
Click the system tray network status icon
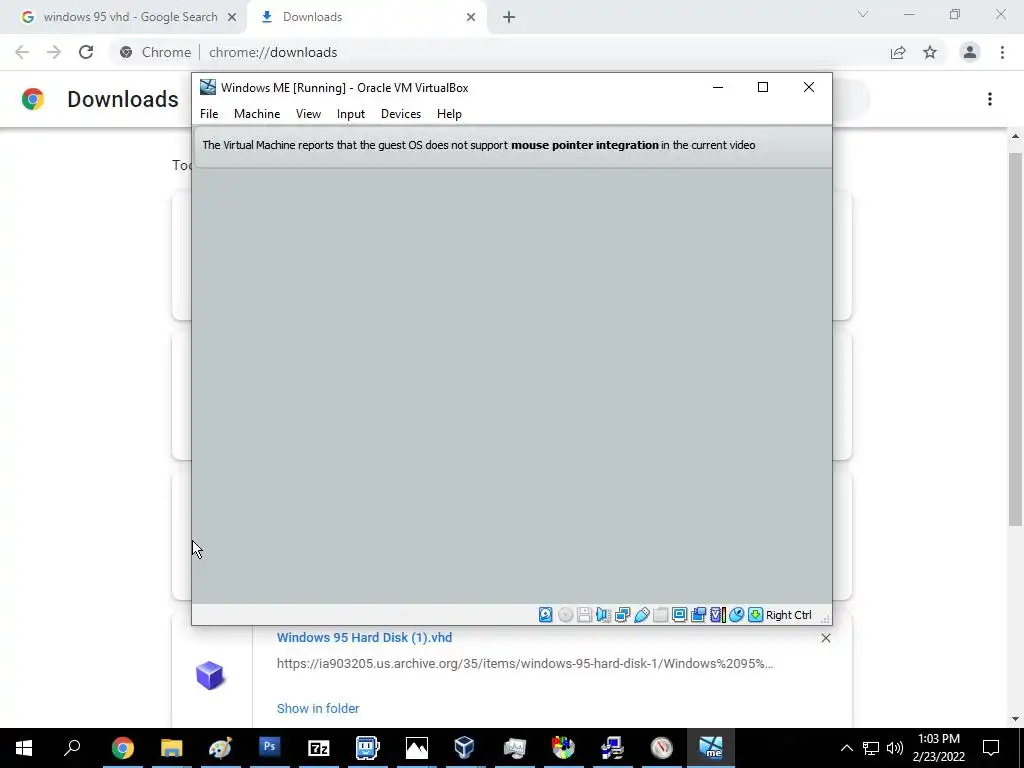tap(871, 748)
